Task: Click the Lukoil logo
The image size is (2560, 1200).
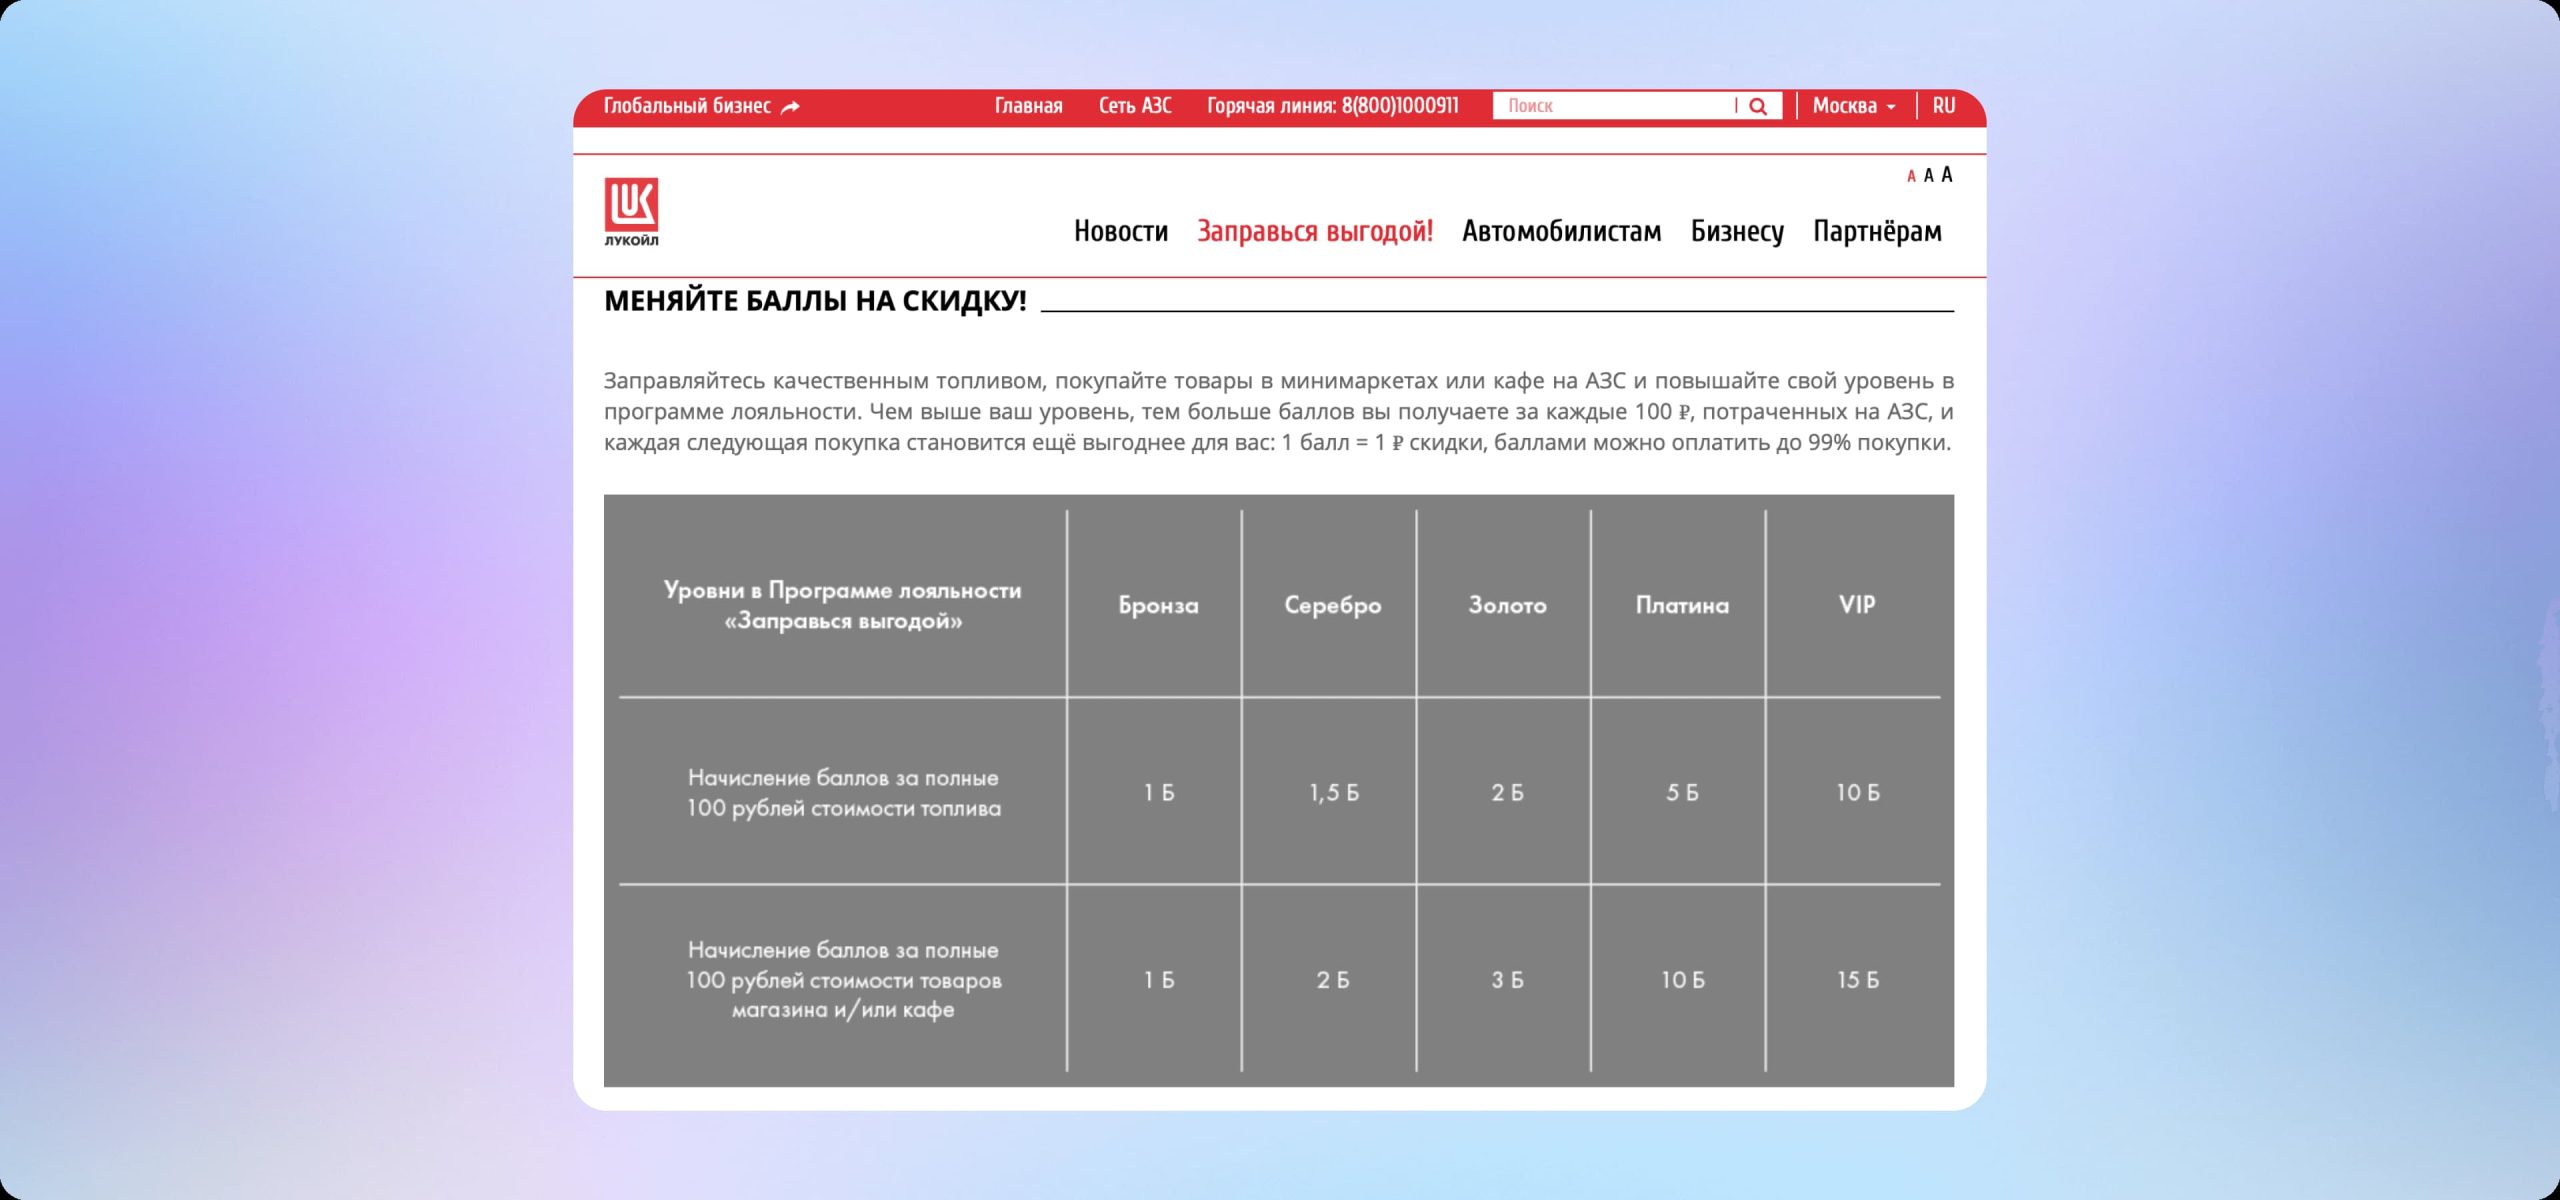Action: pyautogui.click(x=631, y=211)
